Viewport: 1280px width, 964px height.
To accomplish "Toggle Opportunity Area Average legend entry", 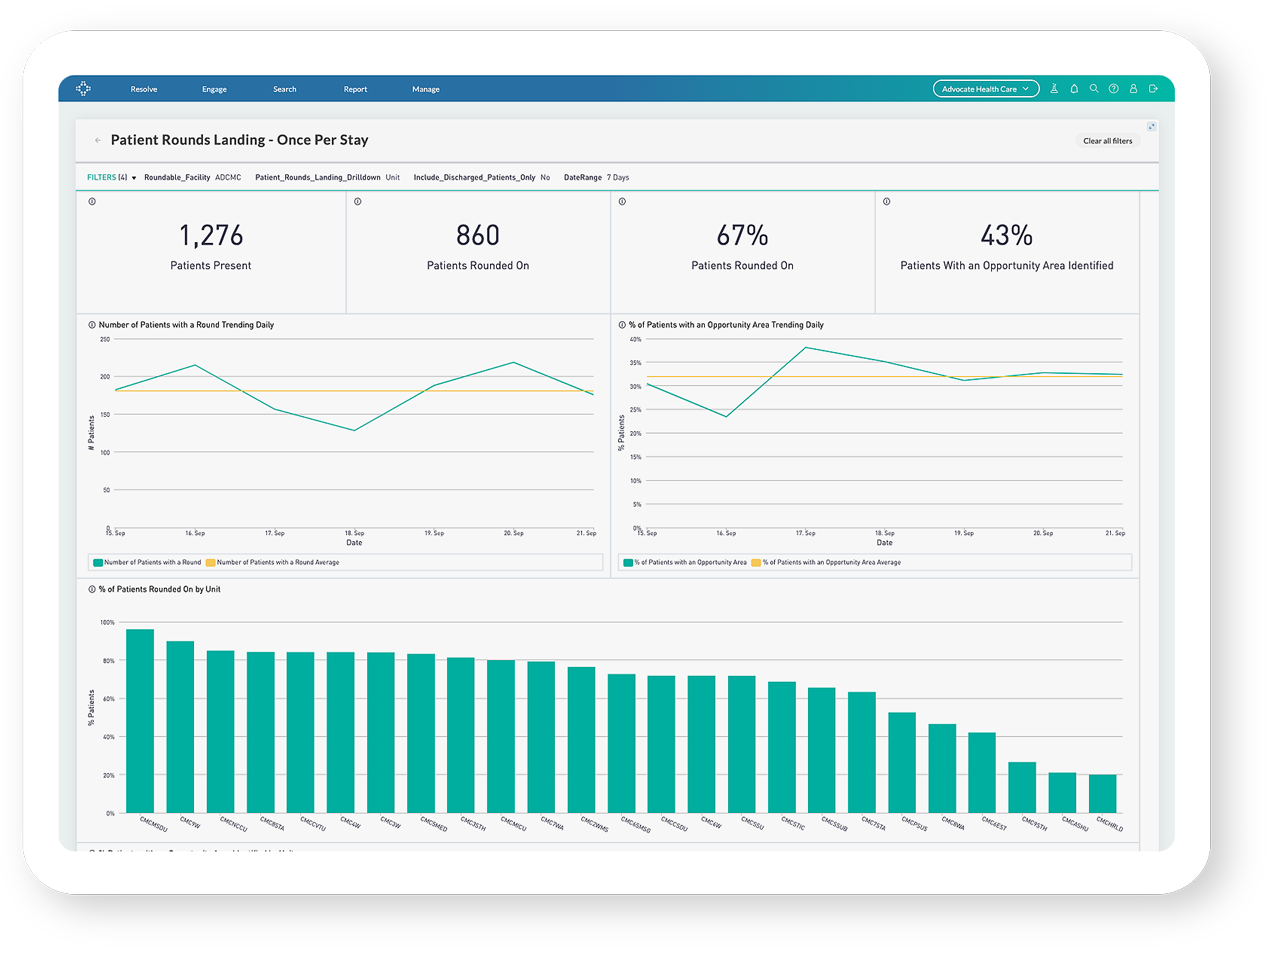I will pyautogui.click(x=826, y=563).
